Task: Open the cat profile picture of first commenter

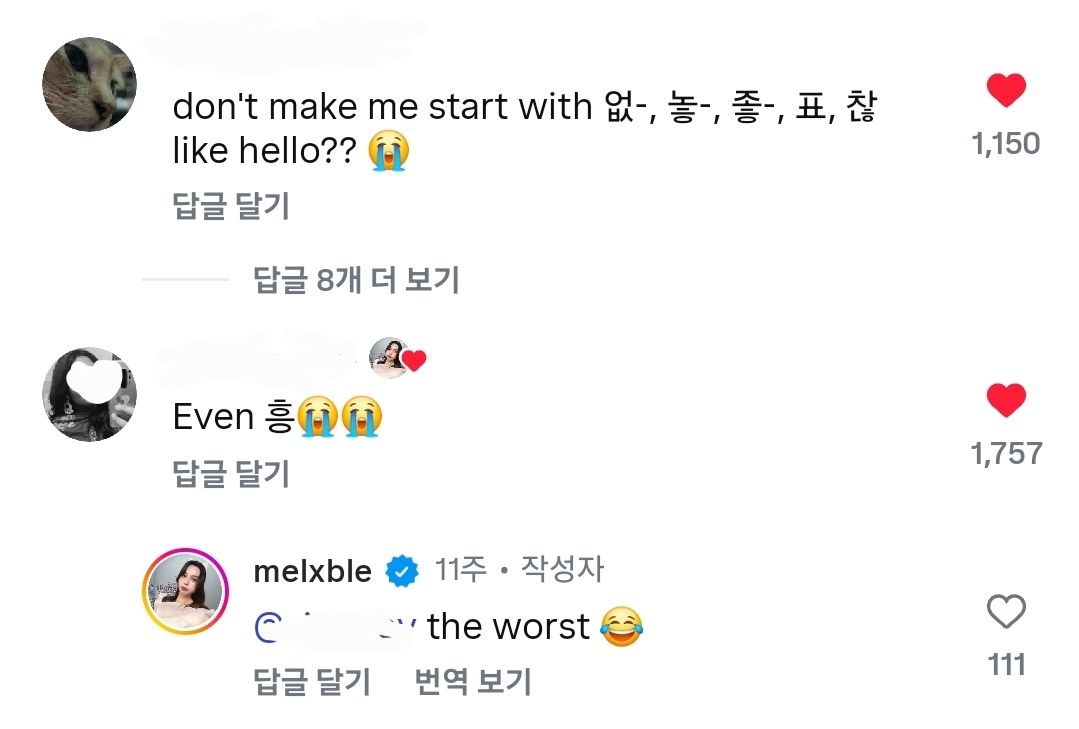Action: pos(89,85)
